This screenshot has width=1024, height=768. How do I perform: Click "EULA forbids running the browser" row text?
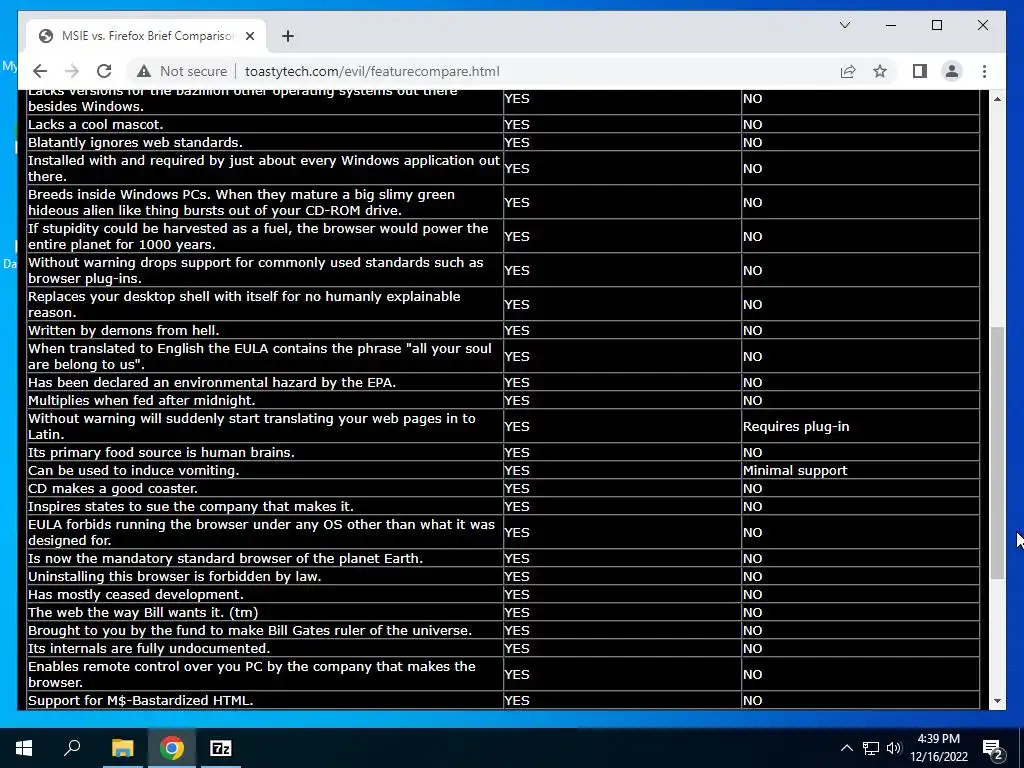click(x=261, y=532)
